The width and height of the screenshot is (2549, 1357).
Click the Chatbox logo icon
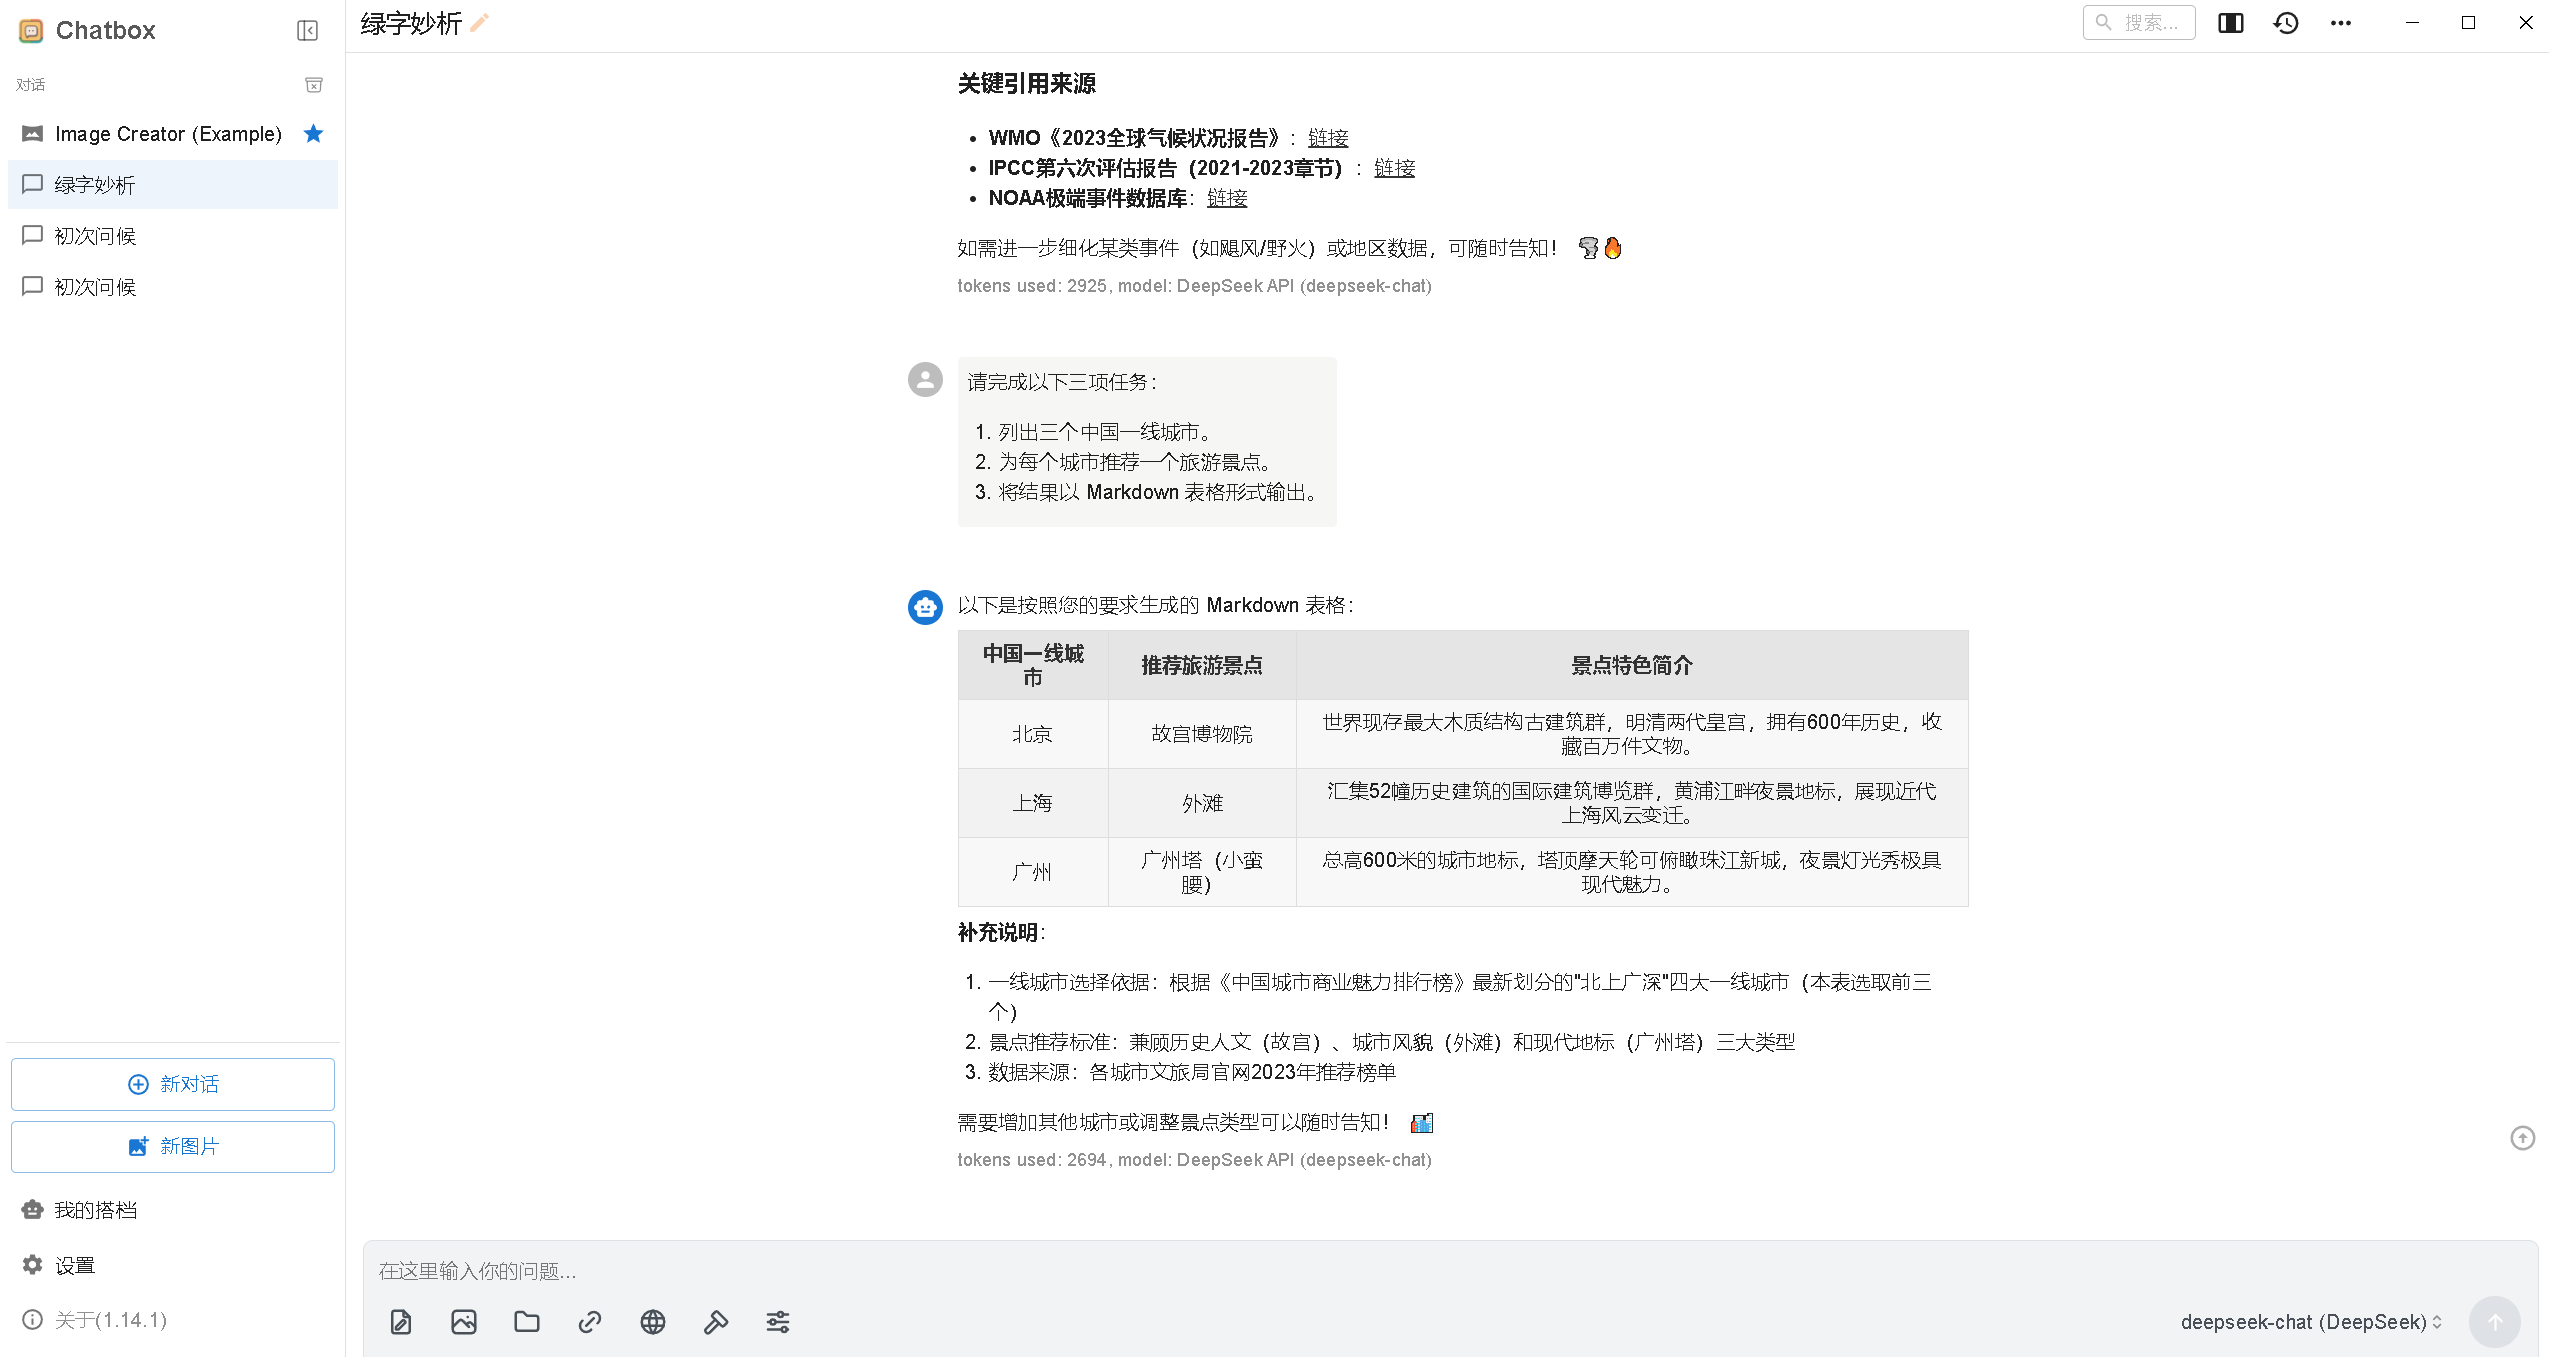coord(32,31)
